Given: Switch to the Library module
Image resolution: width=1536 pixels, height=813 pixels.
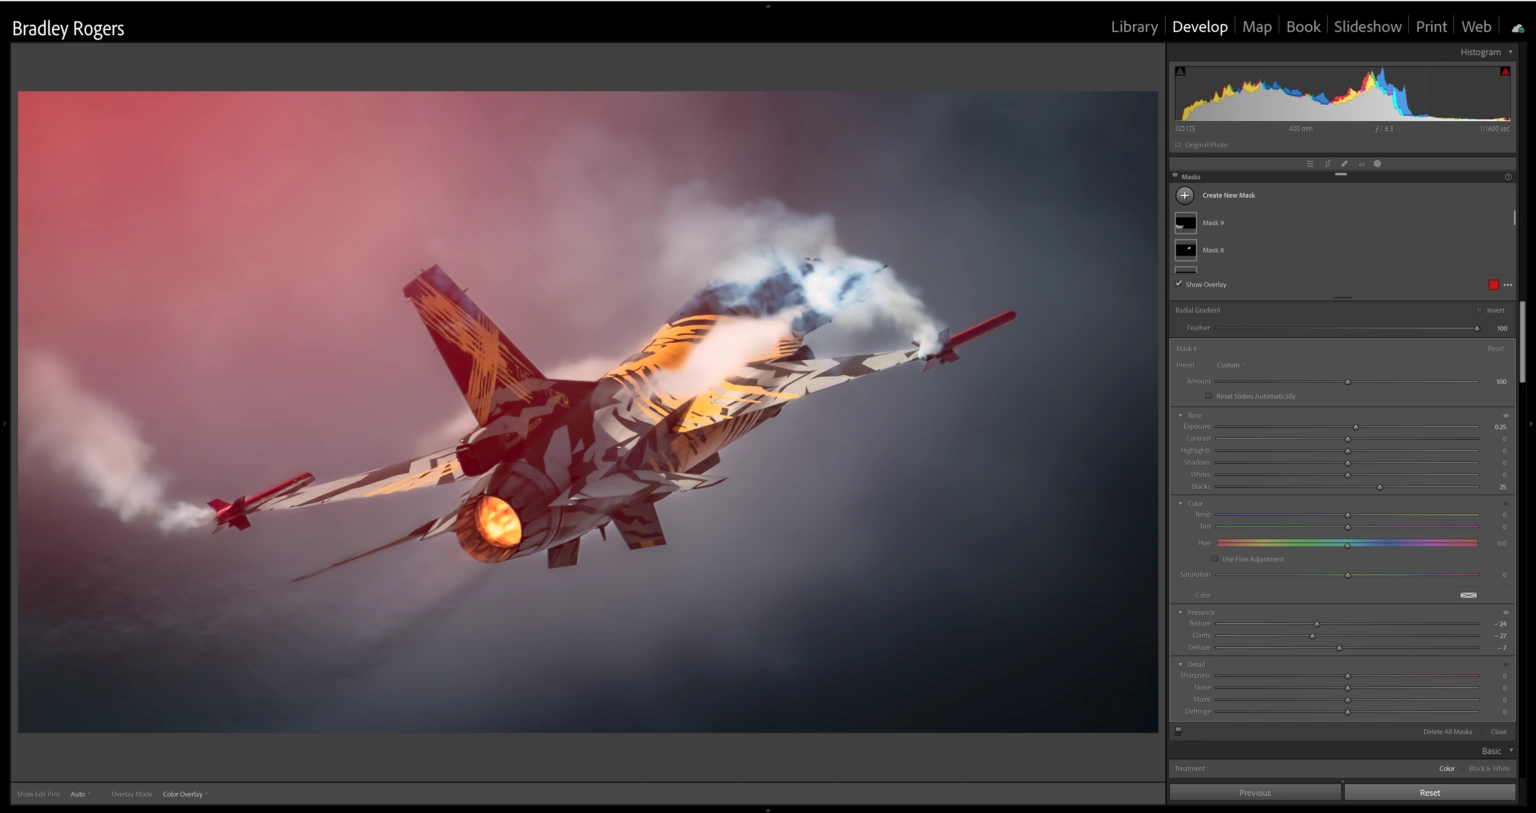Looking at the screenshot, I should click(1134, 27).
